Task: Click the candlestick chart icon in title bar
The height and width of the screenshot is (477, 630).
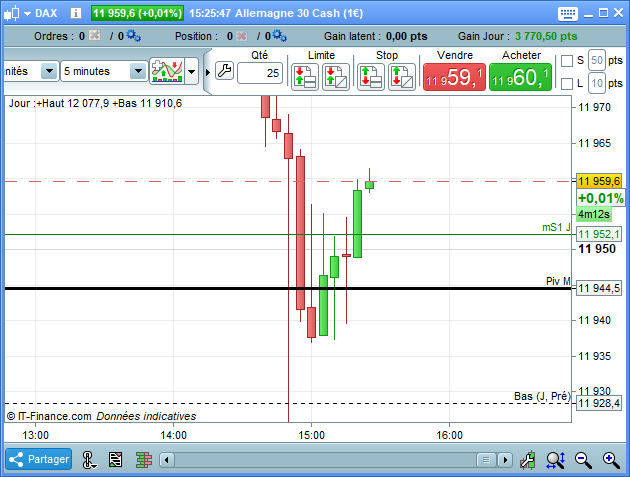Action: (11, 13)
